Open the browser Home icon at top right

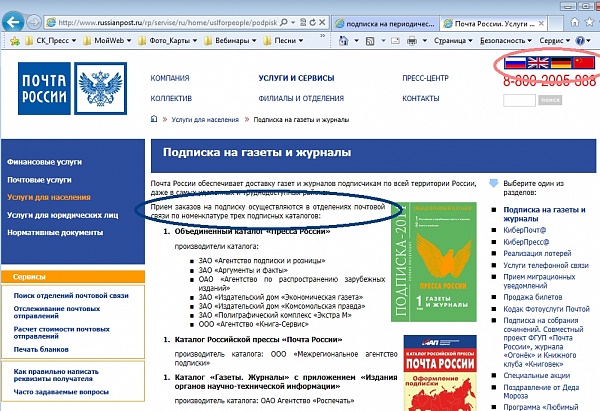574,22
